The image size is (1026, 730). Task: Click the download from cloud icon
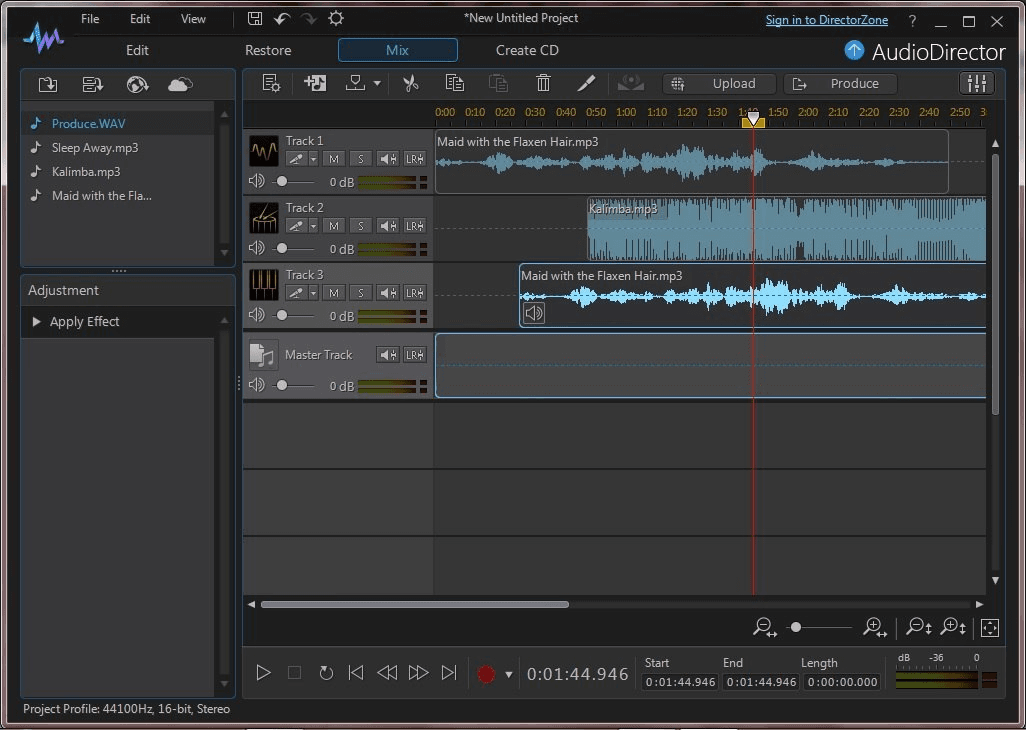[180, 85]
